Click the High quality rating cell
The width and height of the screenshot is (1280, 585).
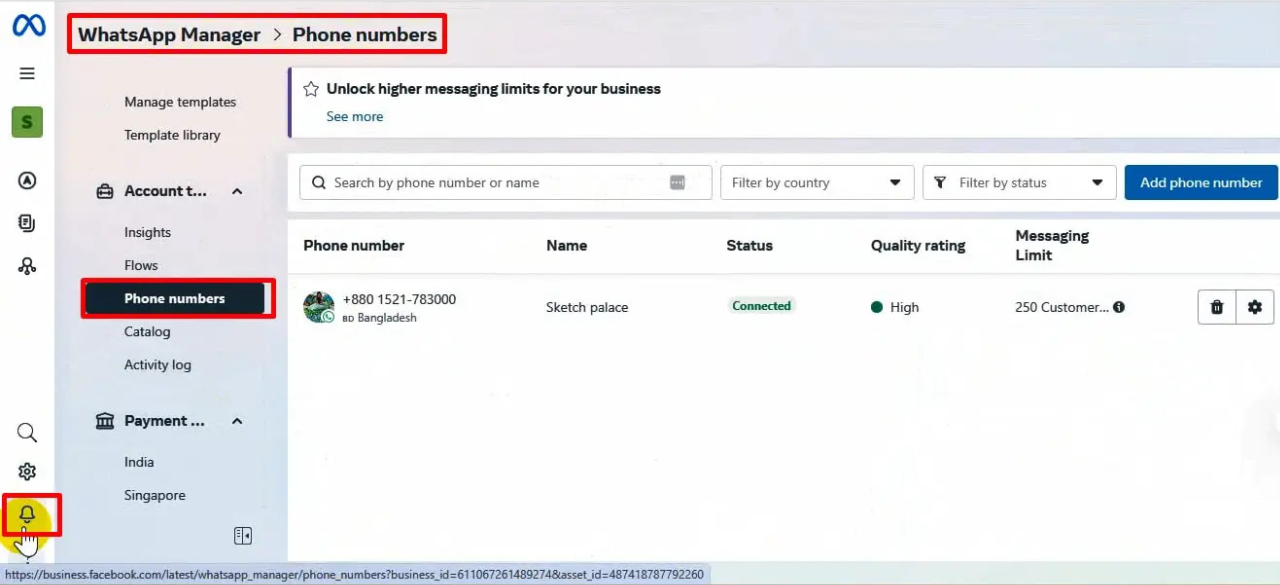(x=895, y=307)
